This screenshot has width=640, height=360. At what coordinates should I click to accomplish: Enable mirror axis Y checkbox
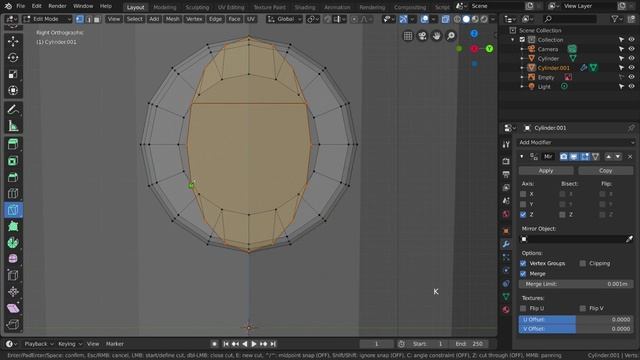tap(523, 204)
